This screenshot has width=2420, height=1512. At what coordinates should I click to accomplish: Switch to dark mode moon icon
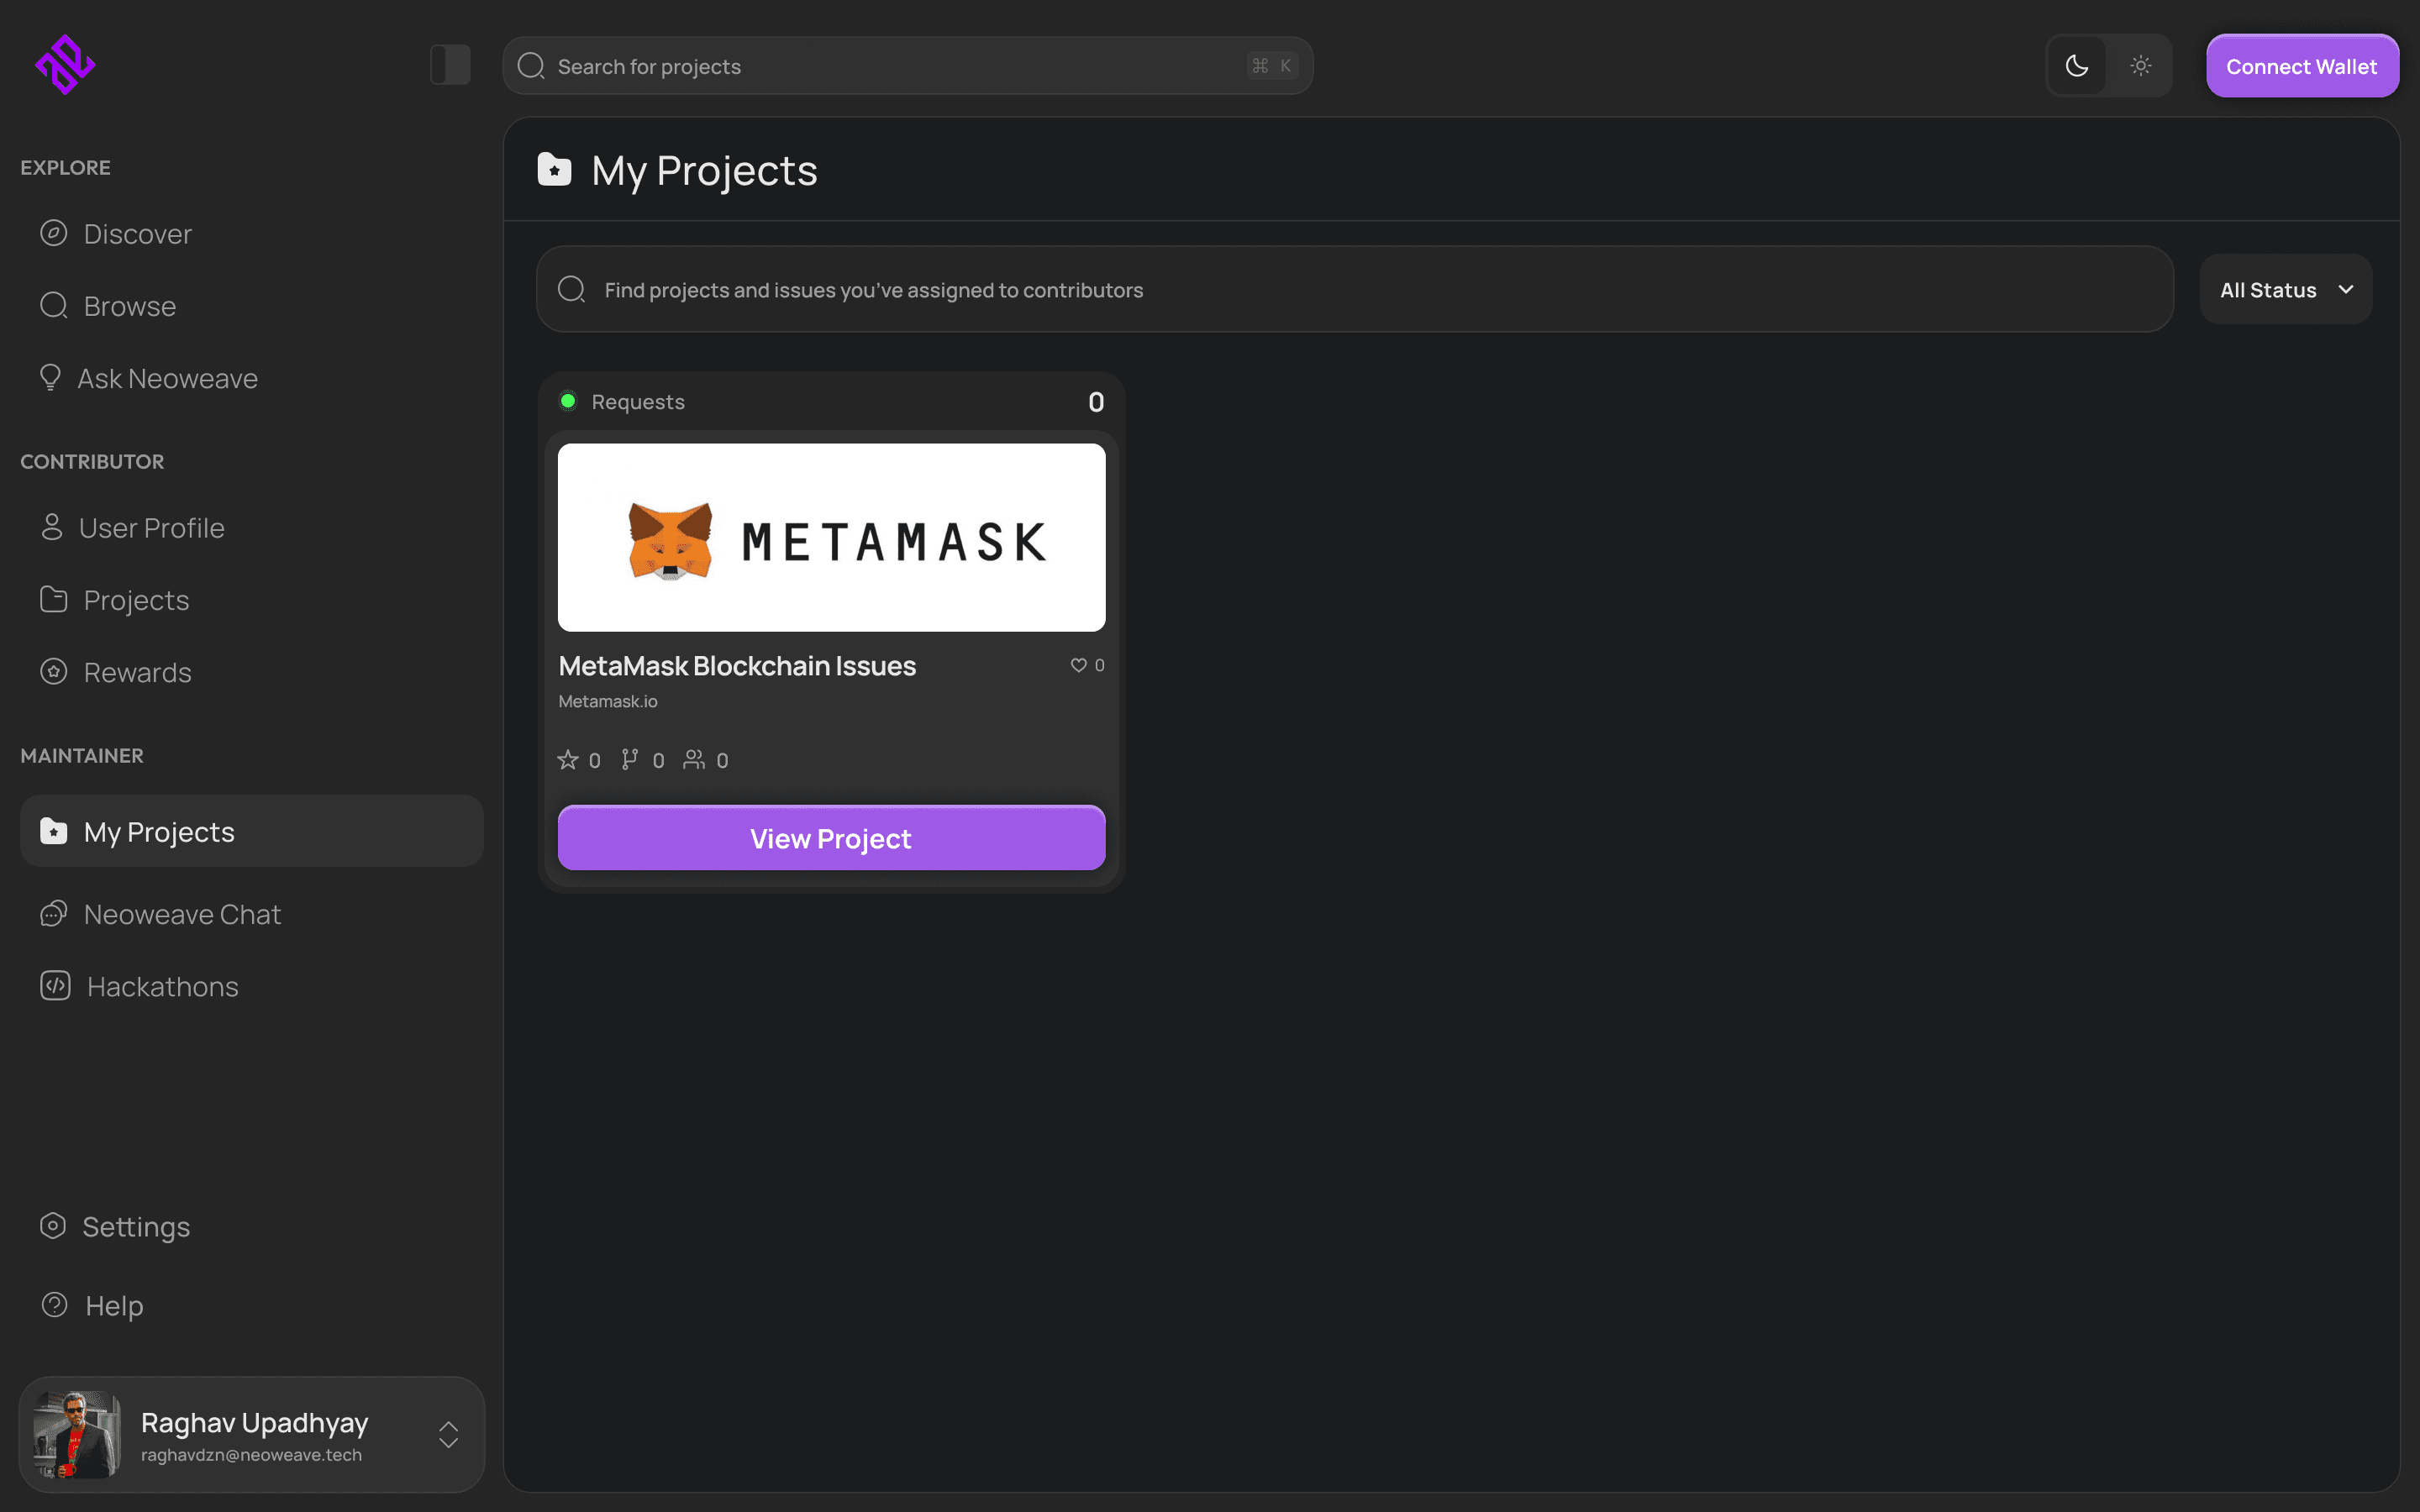[2077, 66]
